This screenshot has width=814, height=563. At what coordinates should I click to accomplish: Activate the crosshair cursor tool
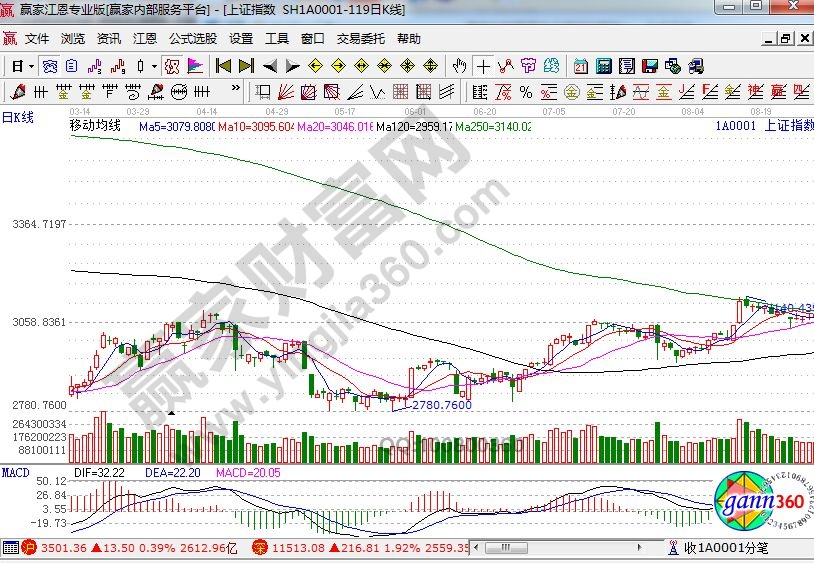484,66
